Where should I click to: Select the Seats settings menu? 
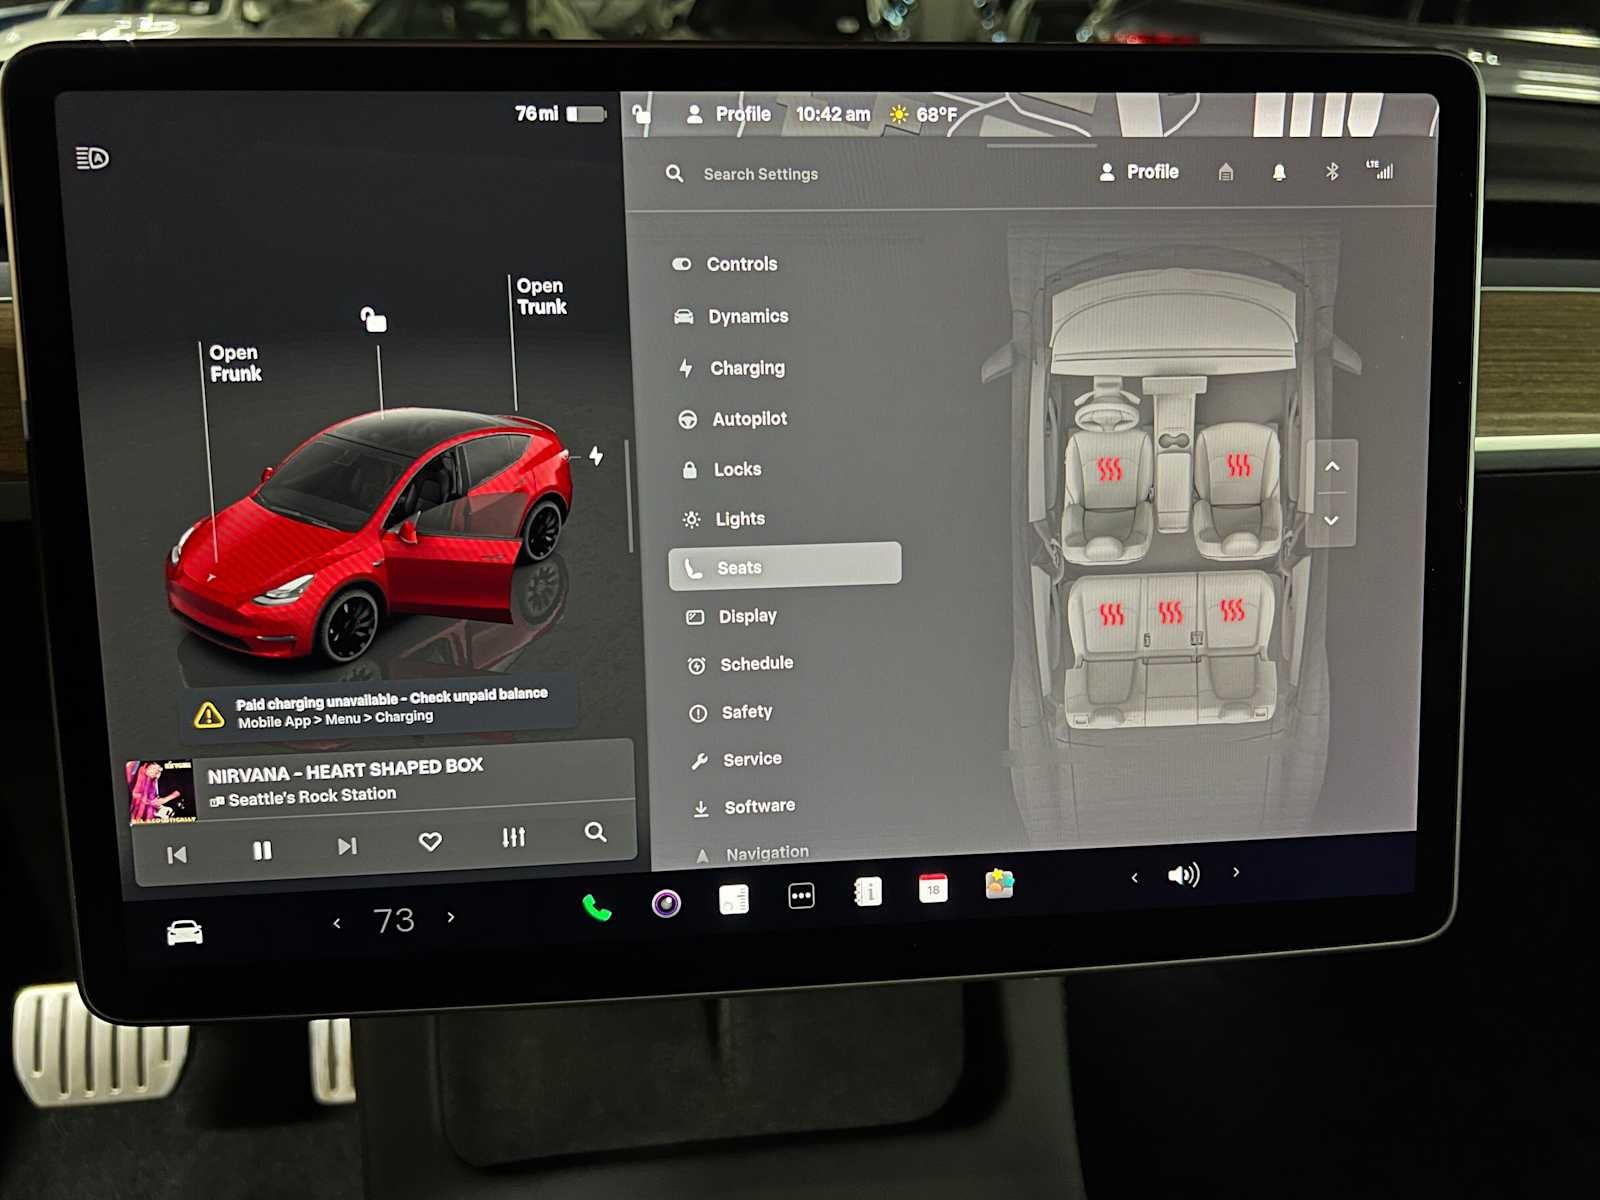(x=785, y=565)
